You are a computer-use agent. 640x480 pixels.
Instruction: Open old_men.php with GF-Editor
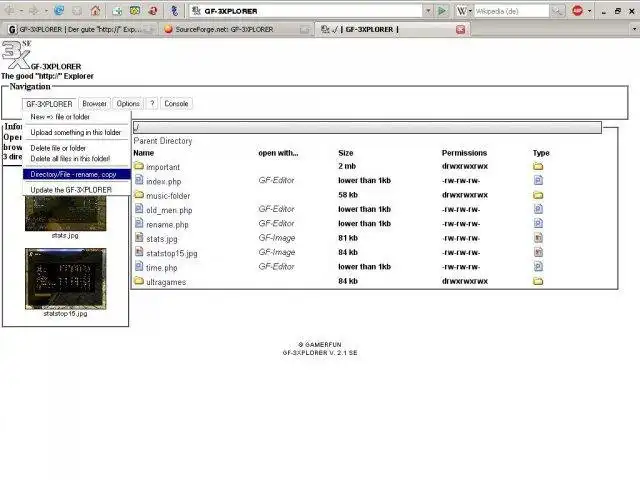pyautogui.click(x=276, y=209)
